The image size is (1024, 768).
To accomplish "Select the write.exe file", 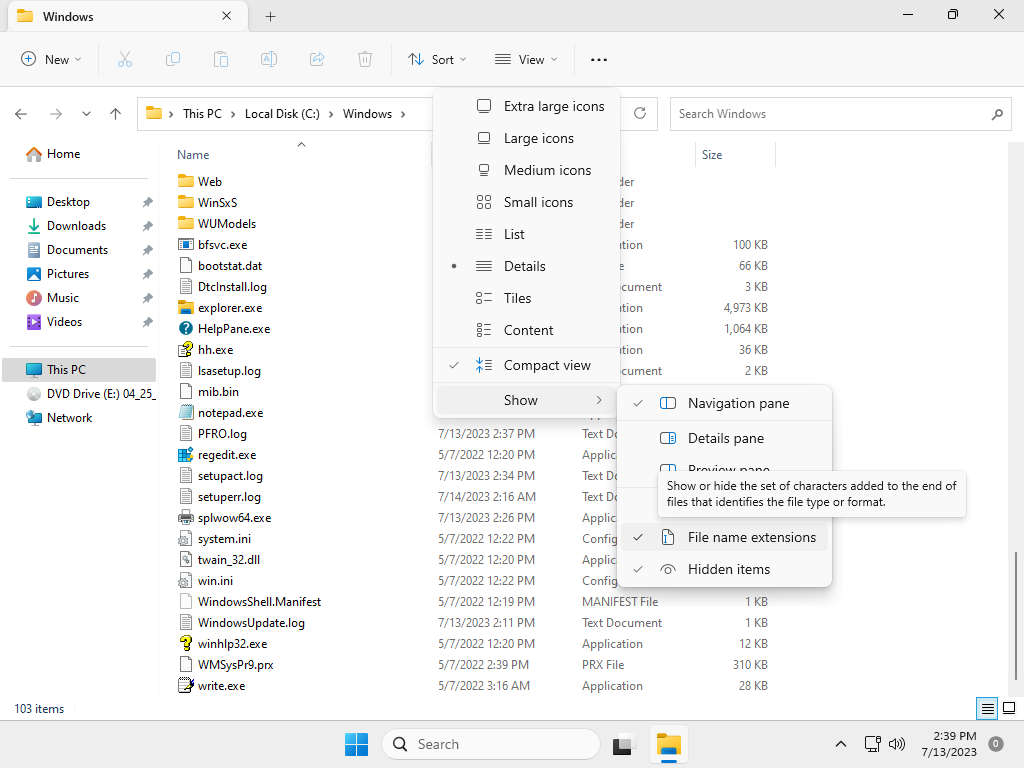I will point(221,686).
